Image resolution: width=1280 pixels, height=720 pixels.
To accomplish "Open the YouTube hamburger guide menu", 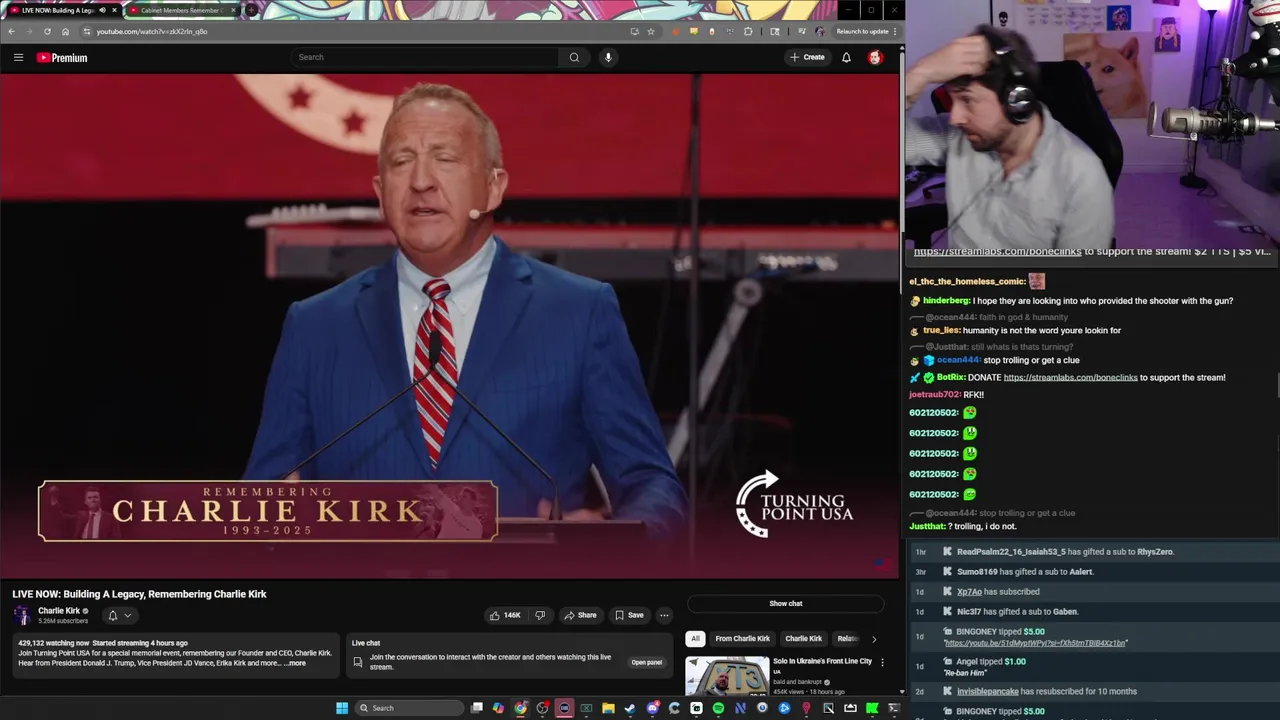I will [x=18, y=57].
